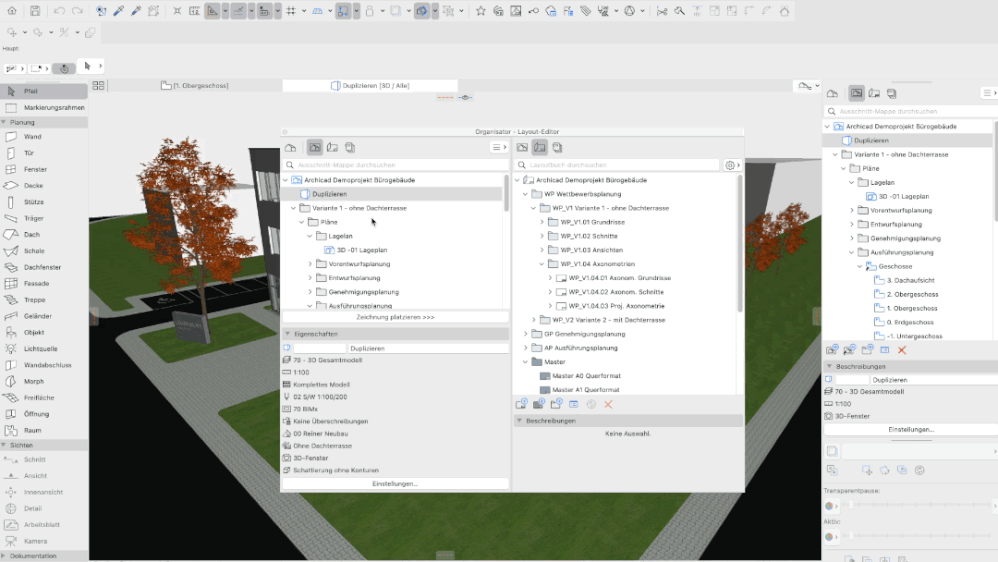Screen dimensions: 998x562
Task: Select the Treppe (stair) tool
Action: tap(34, 299)
